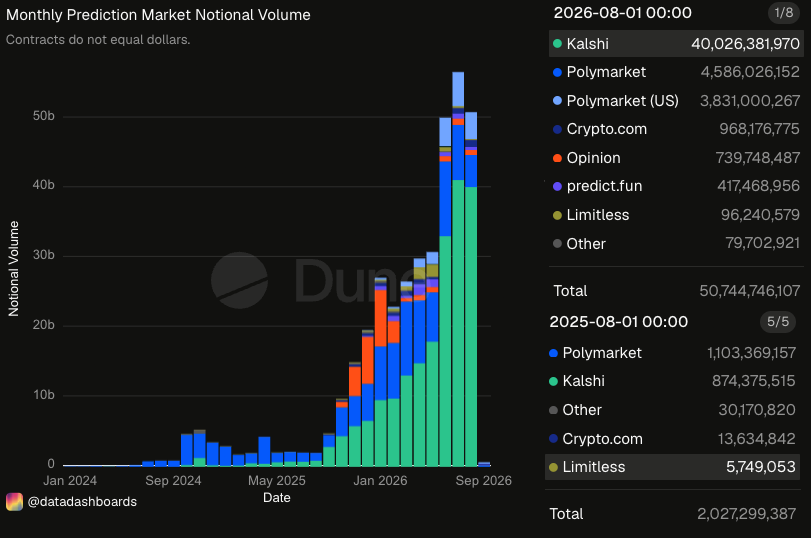Select Other row showing 30,170,820
The image size is (811, 538).
tap(672, 410)
